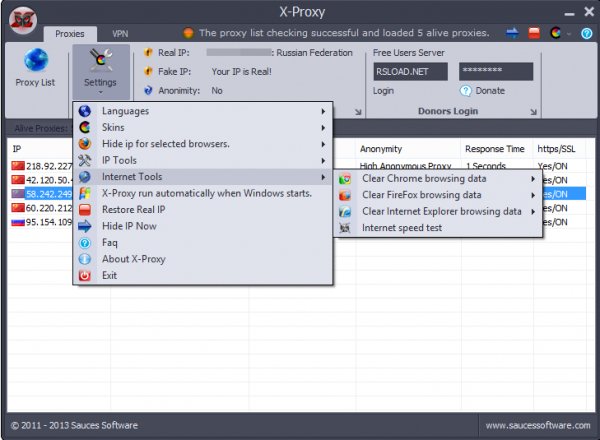Click the speed test icon in the submenu

pyautogui.click(x=345, y=228)
